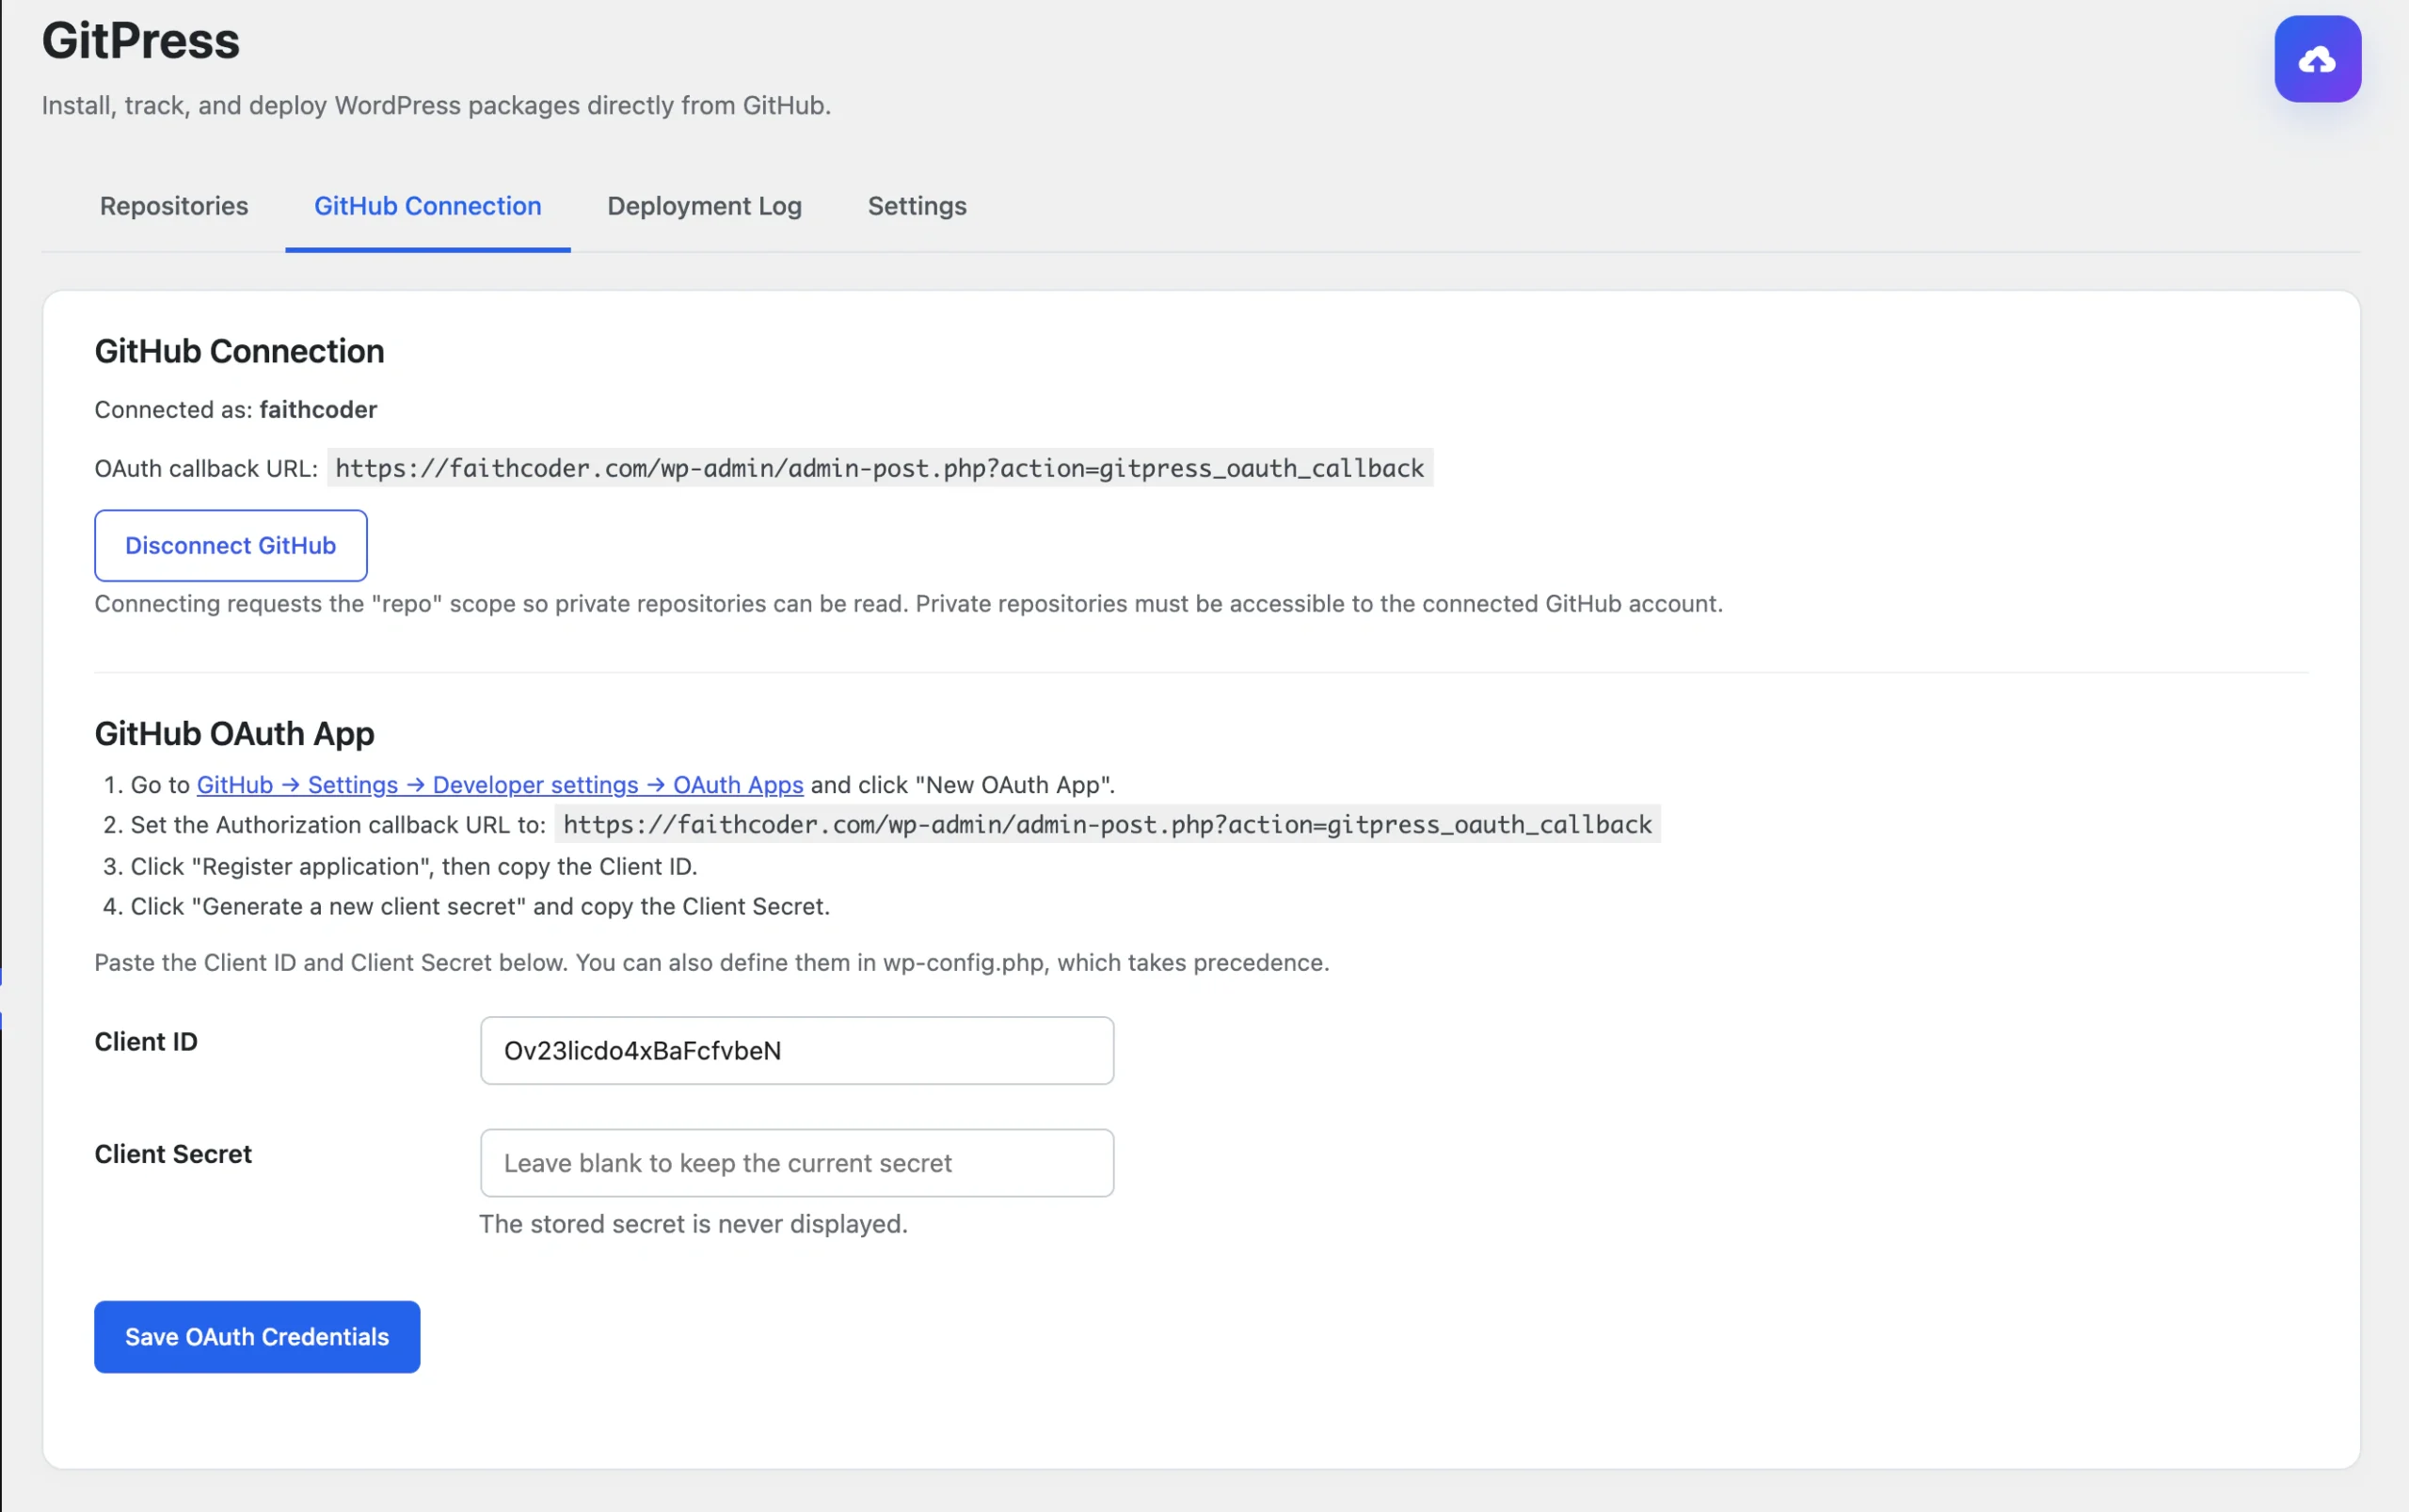Click the GitHub OAuth App heading
Screen dimensions: 2409x1512
click(235, 734)
